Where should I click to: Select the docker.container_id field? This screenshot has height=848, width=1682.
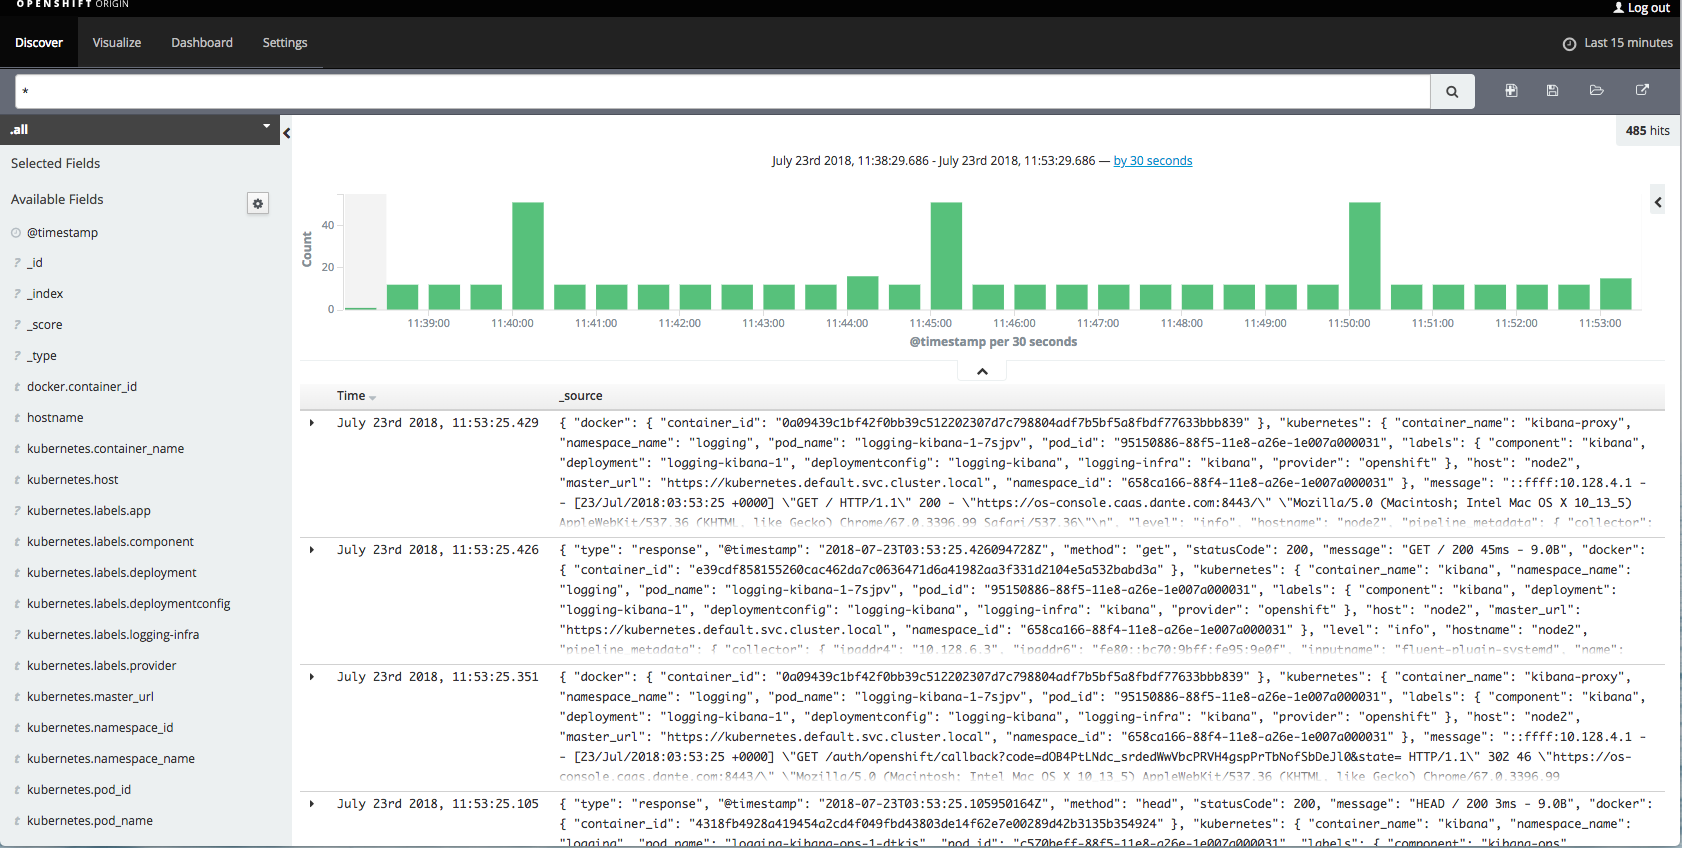(x=82, y=387)
